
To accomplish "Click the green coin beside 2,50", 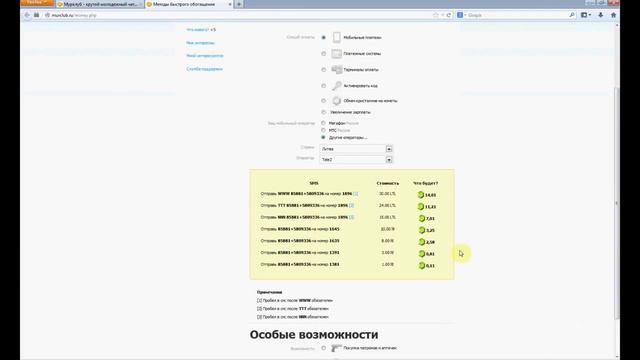I will pos(422,242).
